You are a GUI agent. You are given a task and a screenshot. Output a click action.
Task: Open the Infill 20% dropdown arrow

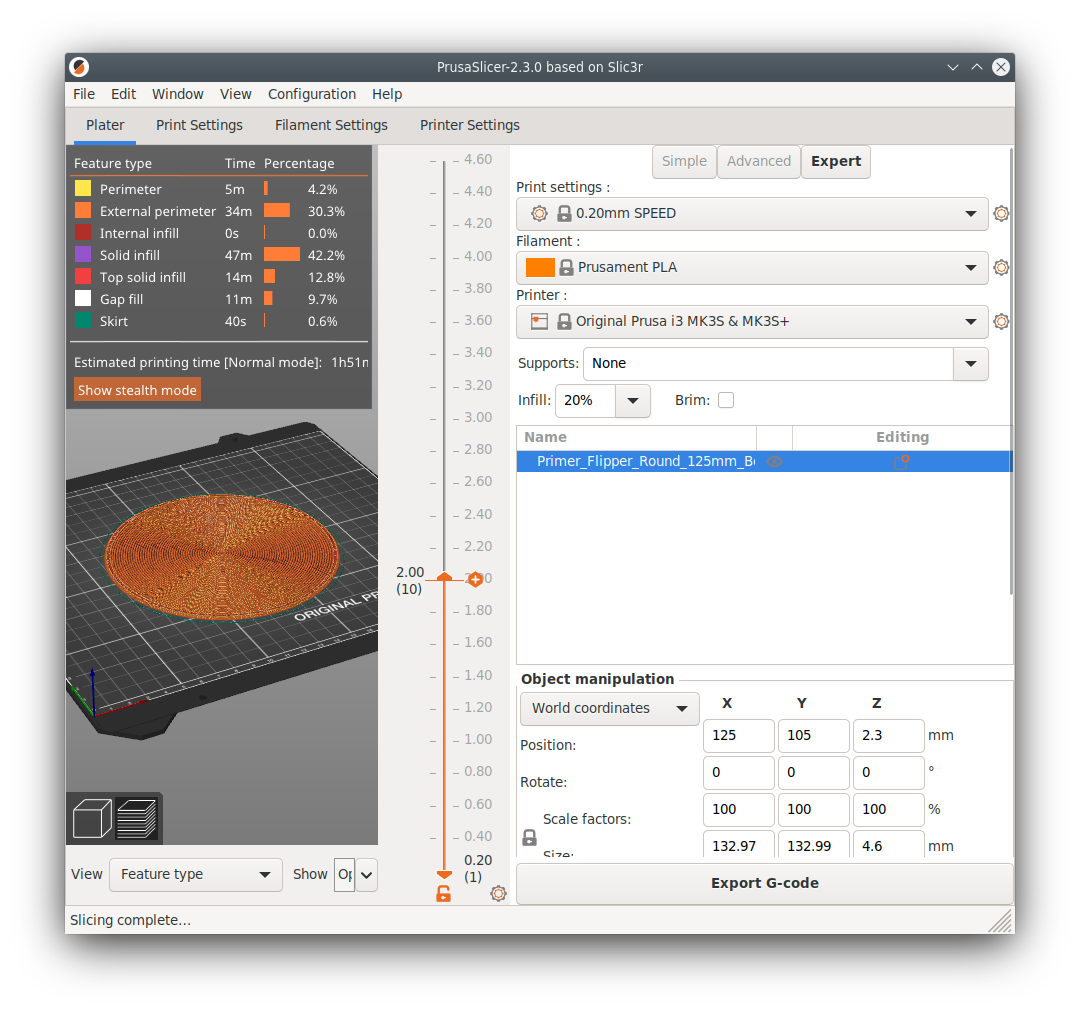(x=633, y=401)
